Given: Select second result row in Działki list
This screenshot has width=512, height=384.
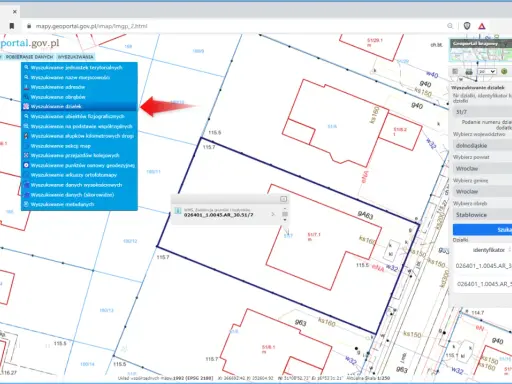Looking at the screenshot, I should coord(484,284).
